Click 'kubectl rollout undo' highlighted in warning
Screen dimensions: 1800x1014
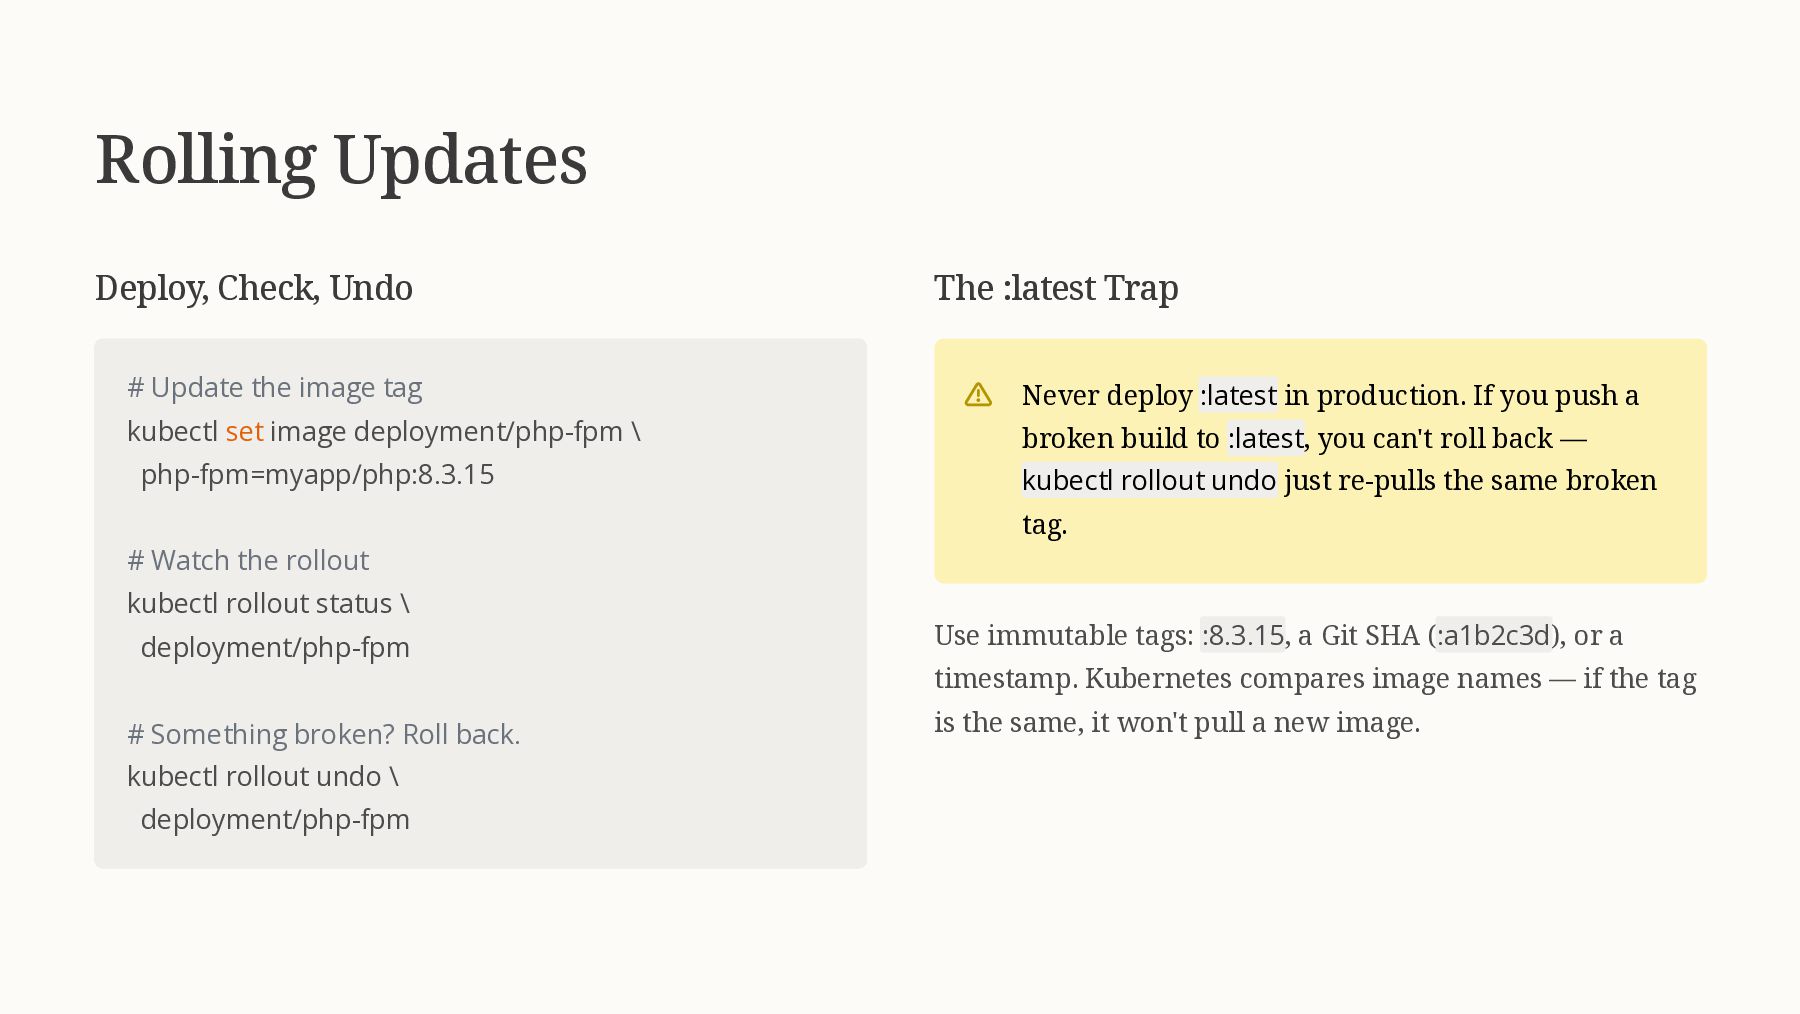(1149, 481)
